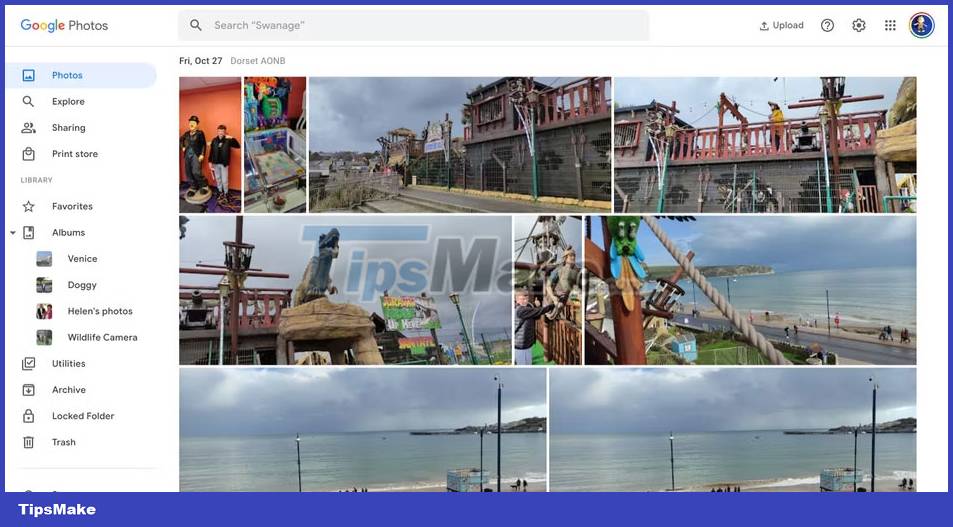Open bottom right seaside photo

tap(733, 430)
